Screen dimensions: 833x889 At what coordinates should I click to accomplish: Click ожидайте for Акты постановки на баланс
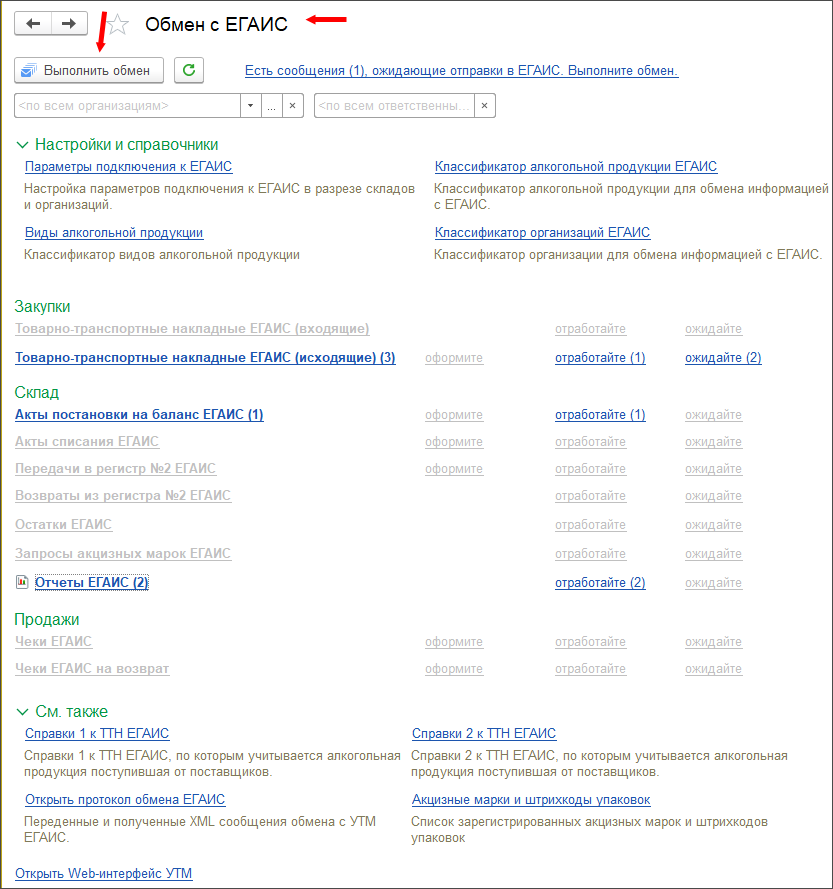[713, 414]
